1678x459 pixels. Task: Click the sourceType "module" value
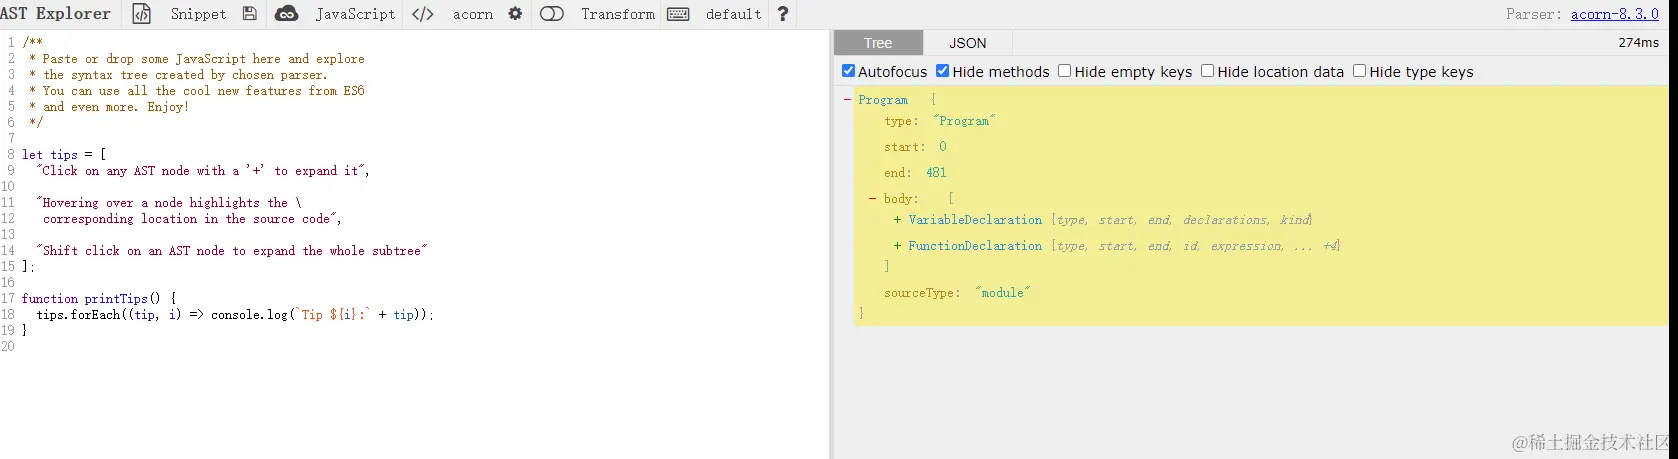tap(1003, 293)
